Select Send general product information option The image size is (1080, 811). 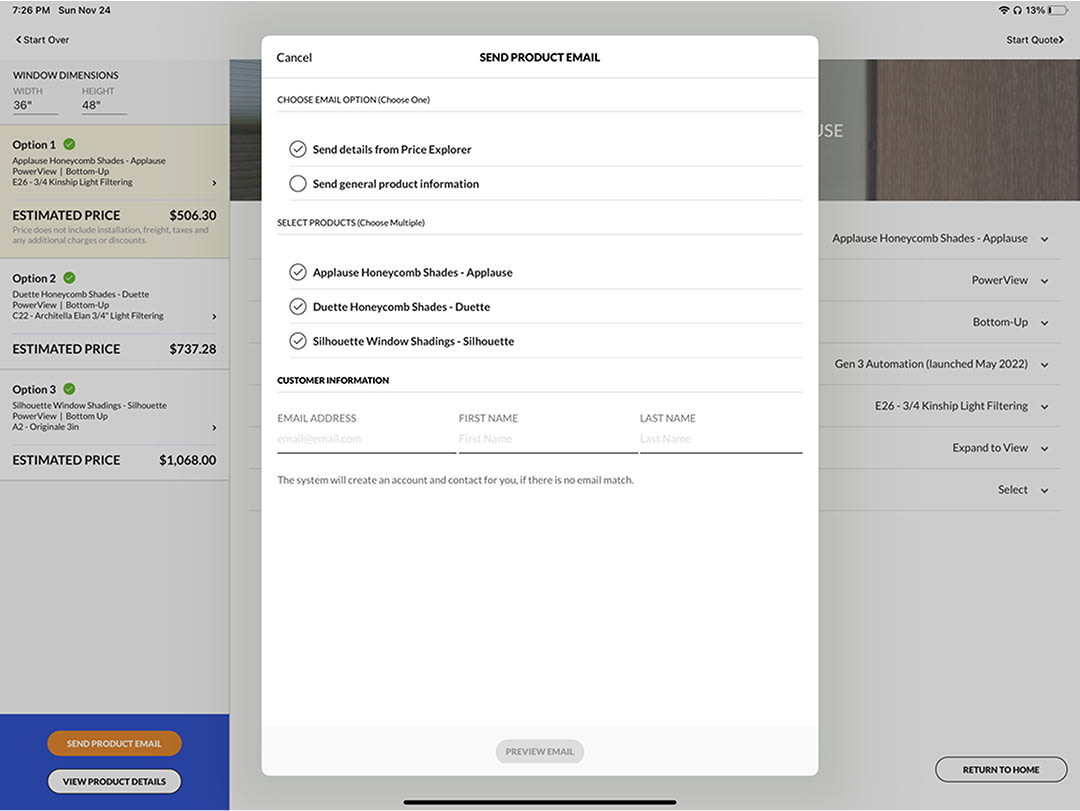pos(298,184)
